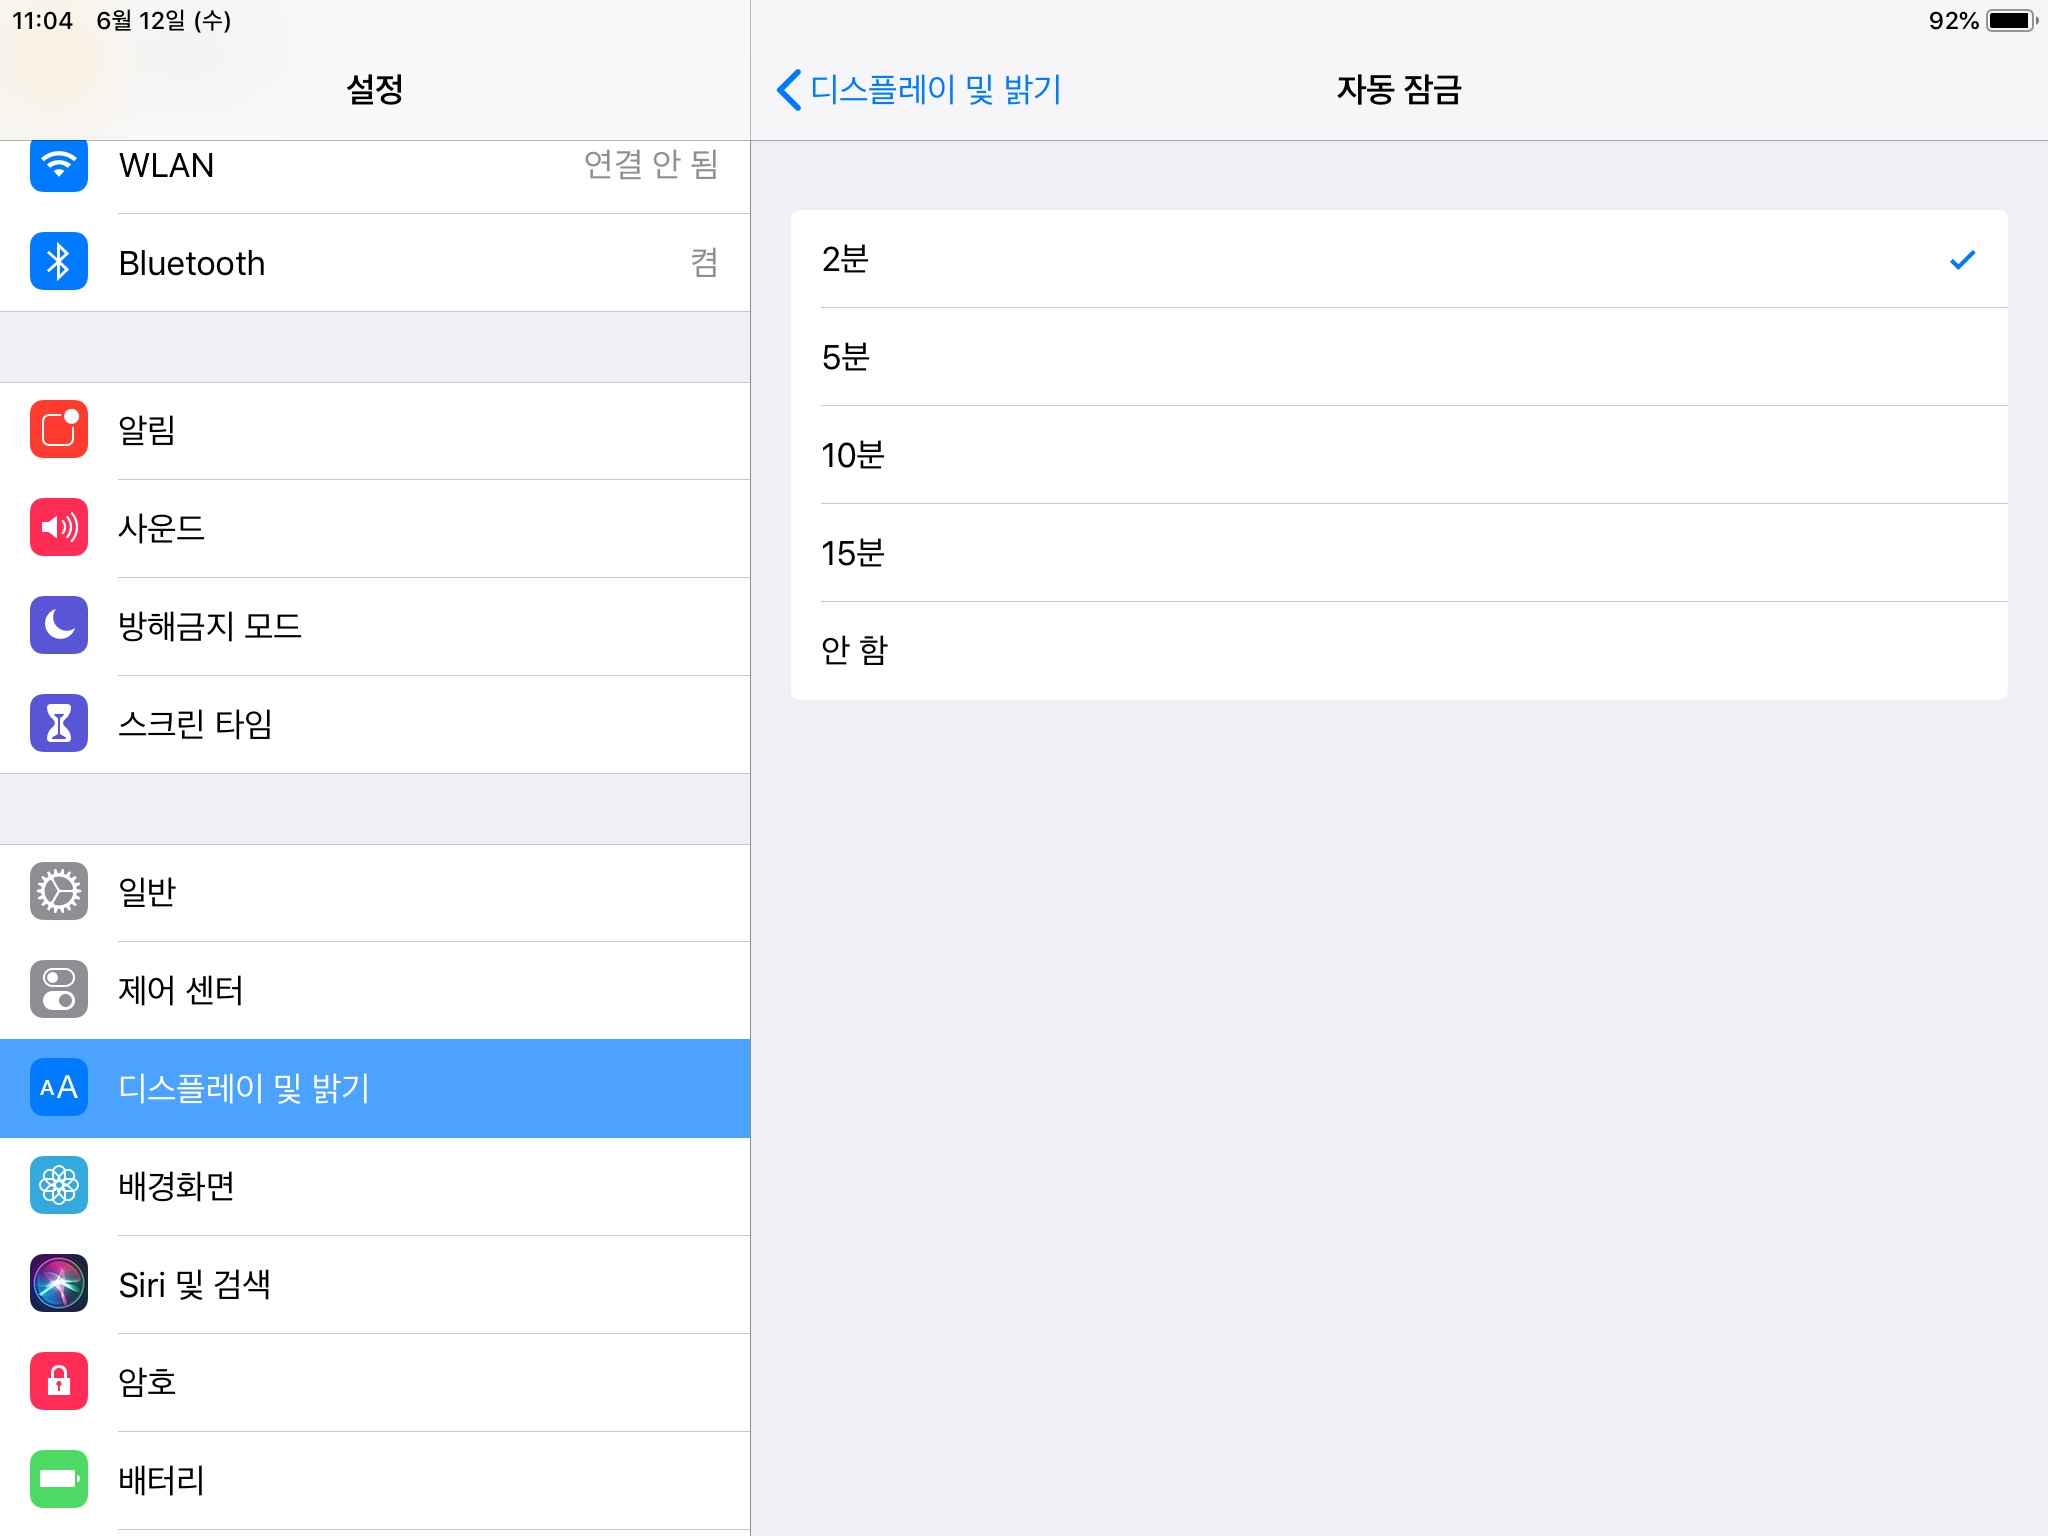Open 방해금지 모드 settings
2048x1536 pixels.
tap(375, 626)
